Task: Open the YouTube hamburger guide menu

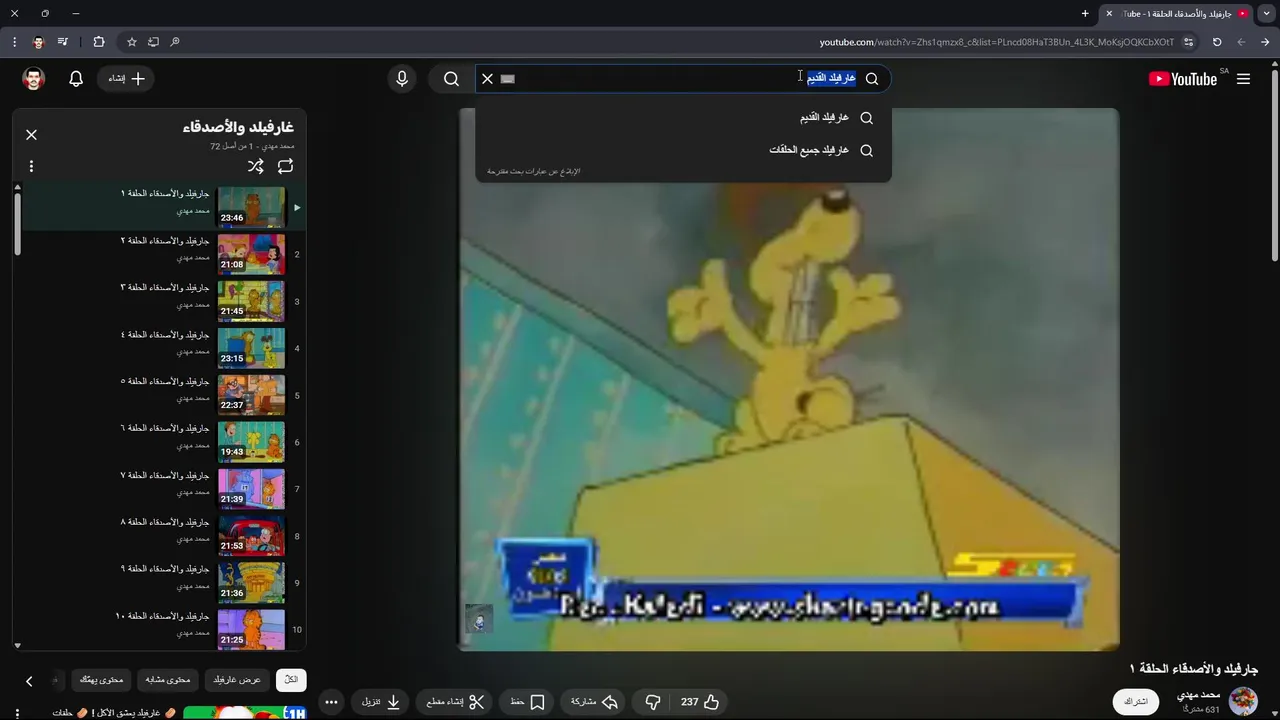Action: (1243, 79)
